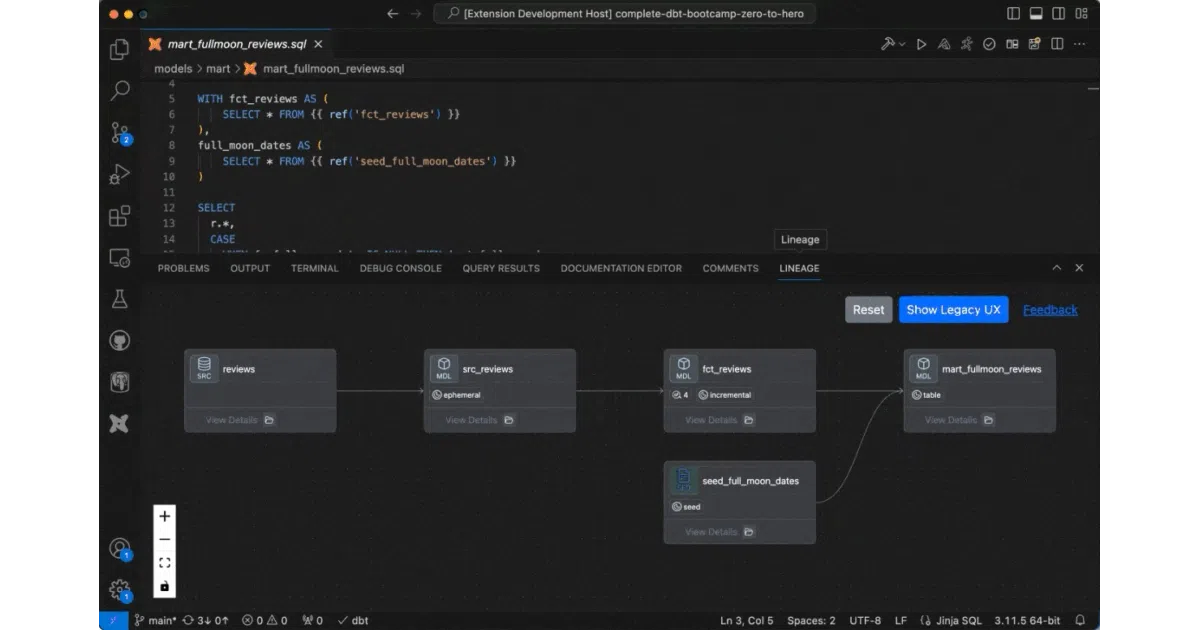Viewport: 1200px width, 630px height.
Task: Click the tests count 4 on fct_reviews
Action: click(680, 395)
